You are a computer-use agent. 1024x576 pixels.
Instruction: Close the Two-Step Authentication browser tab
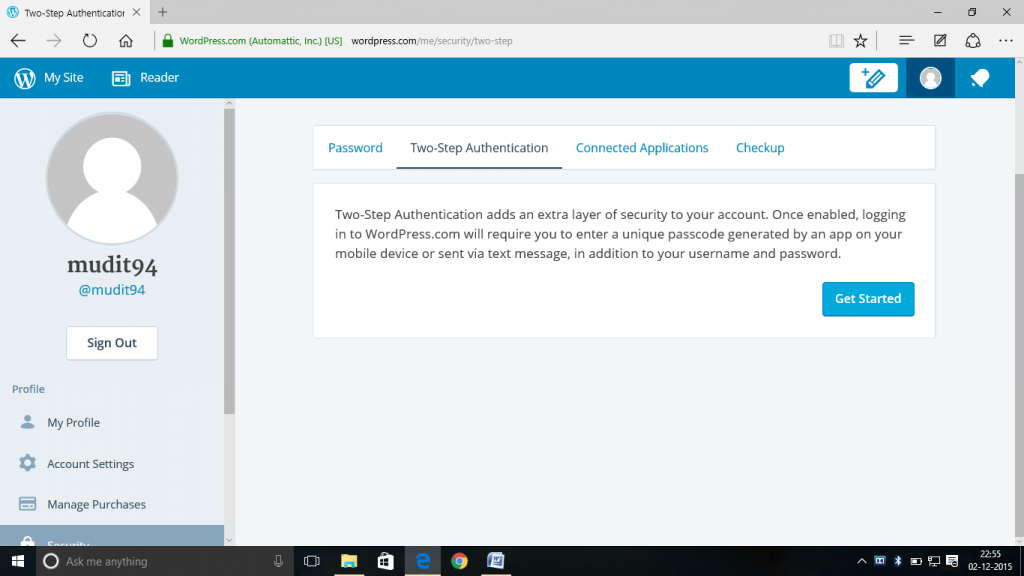coord(136,12)
